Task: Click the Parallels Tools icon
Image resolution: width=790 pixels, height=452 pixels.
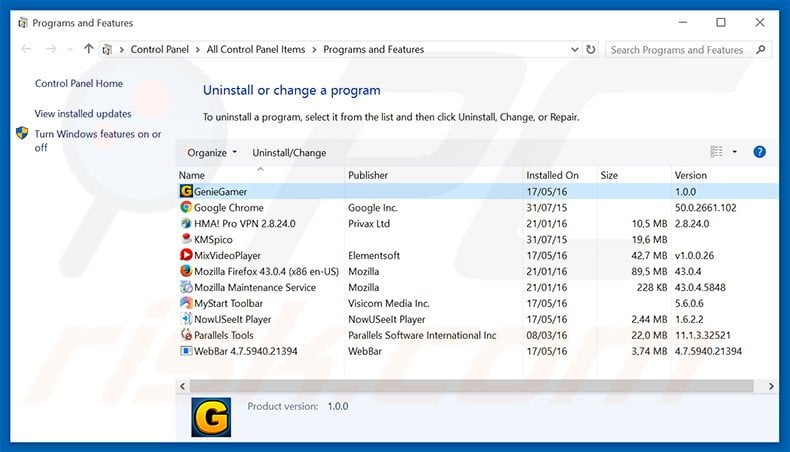Action: pos(186,335)
